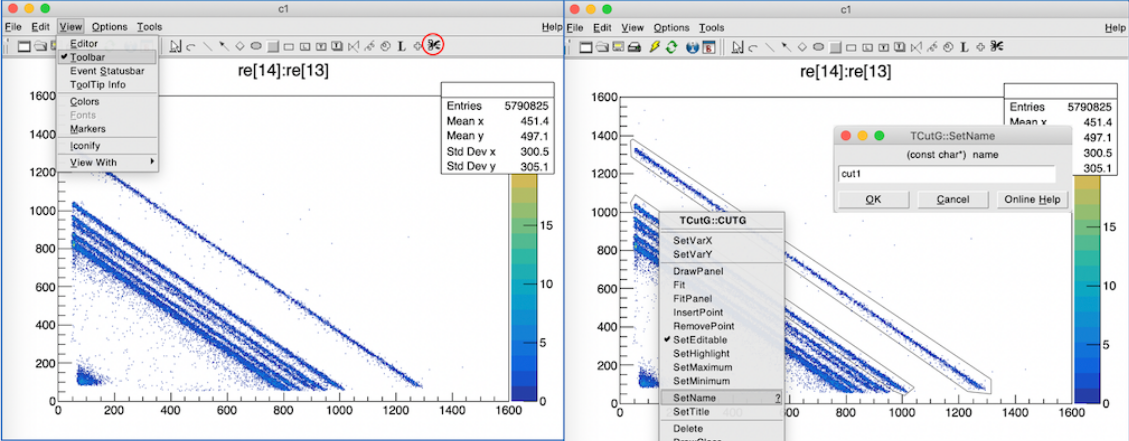Viewport: 1129px width, 441px height.
Task: Select Markers in the View menu
Action: [107, 129]
